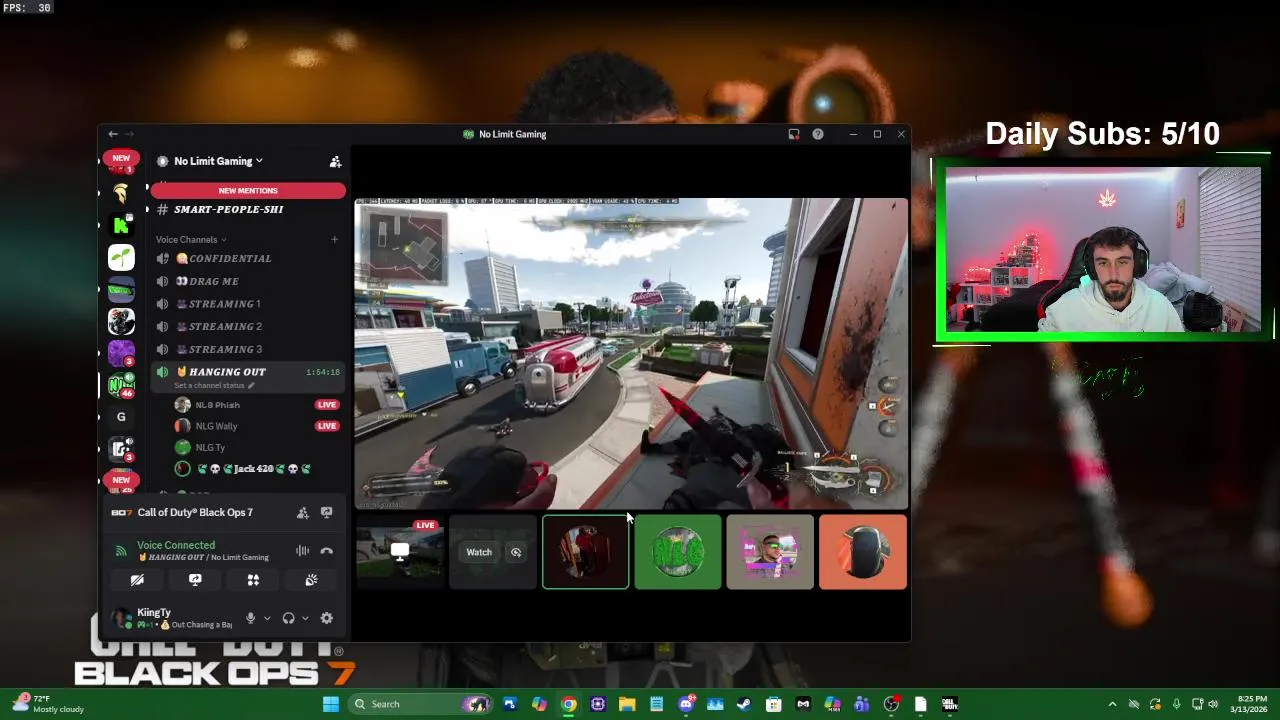Click the pop-out icon beside Watch
Viewport: 1280px width, 720px height.
516,552
